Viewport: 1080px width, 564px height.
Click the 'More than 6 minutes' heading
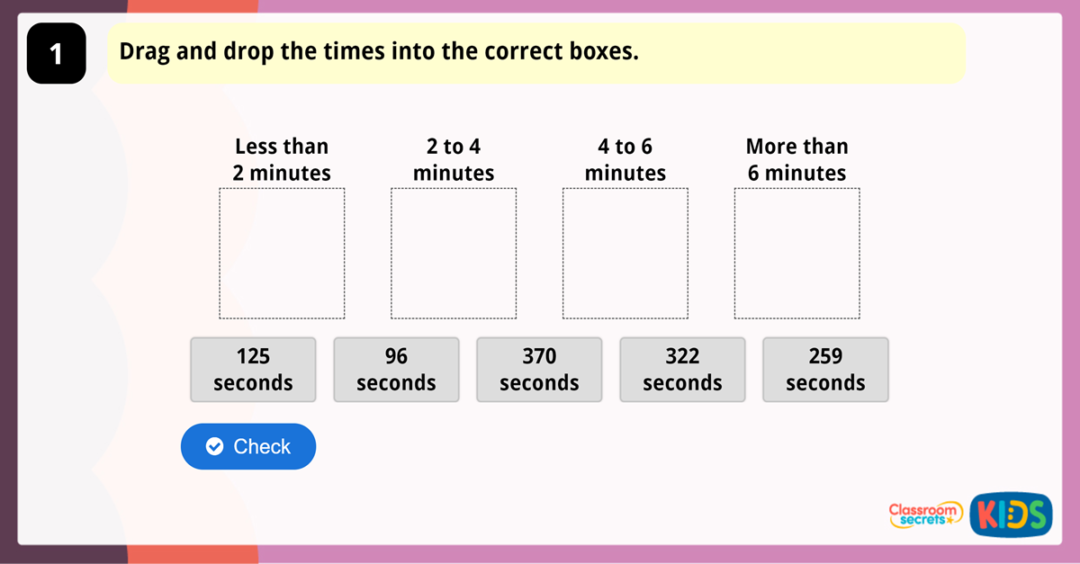(797, 160)
